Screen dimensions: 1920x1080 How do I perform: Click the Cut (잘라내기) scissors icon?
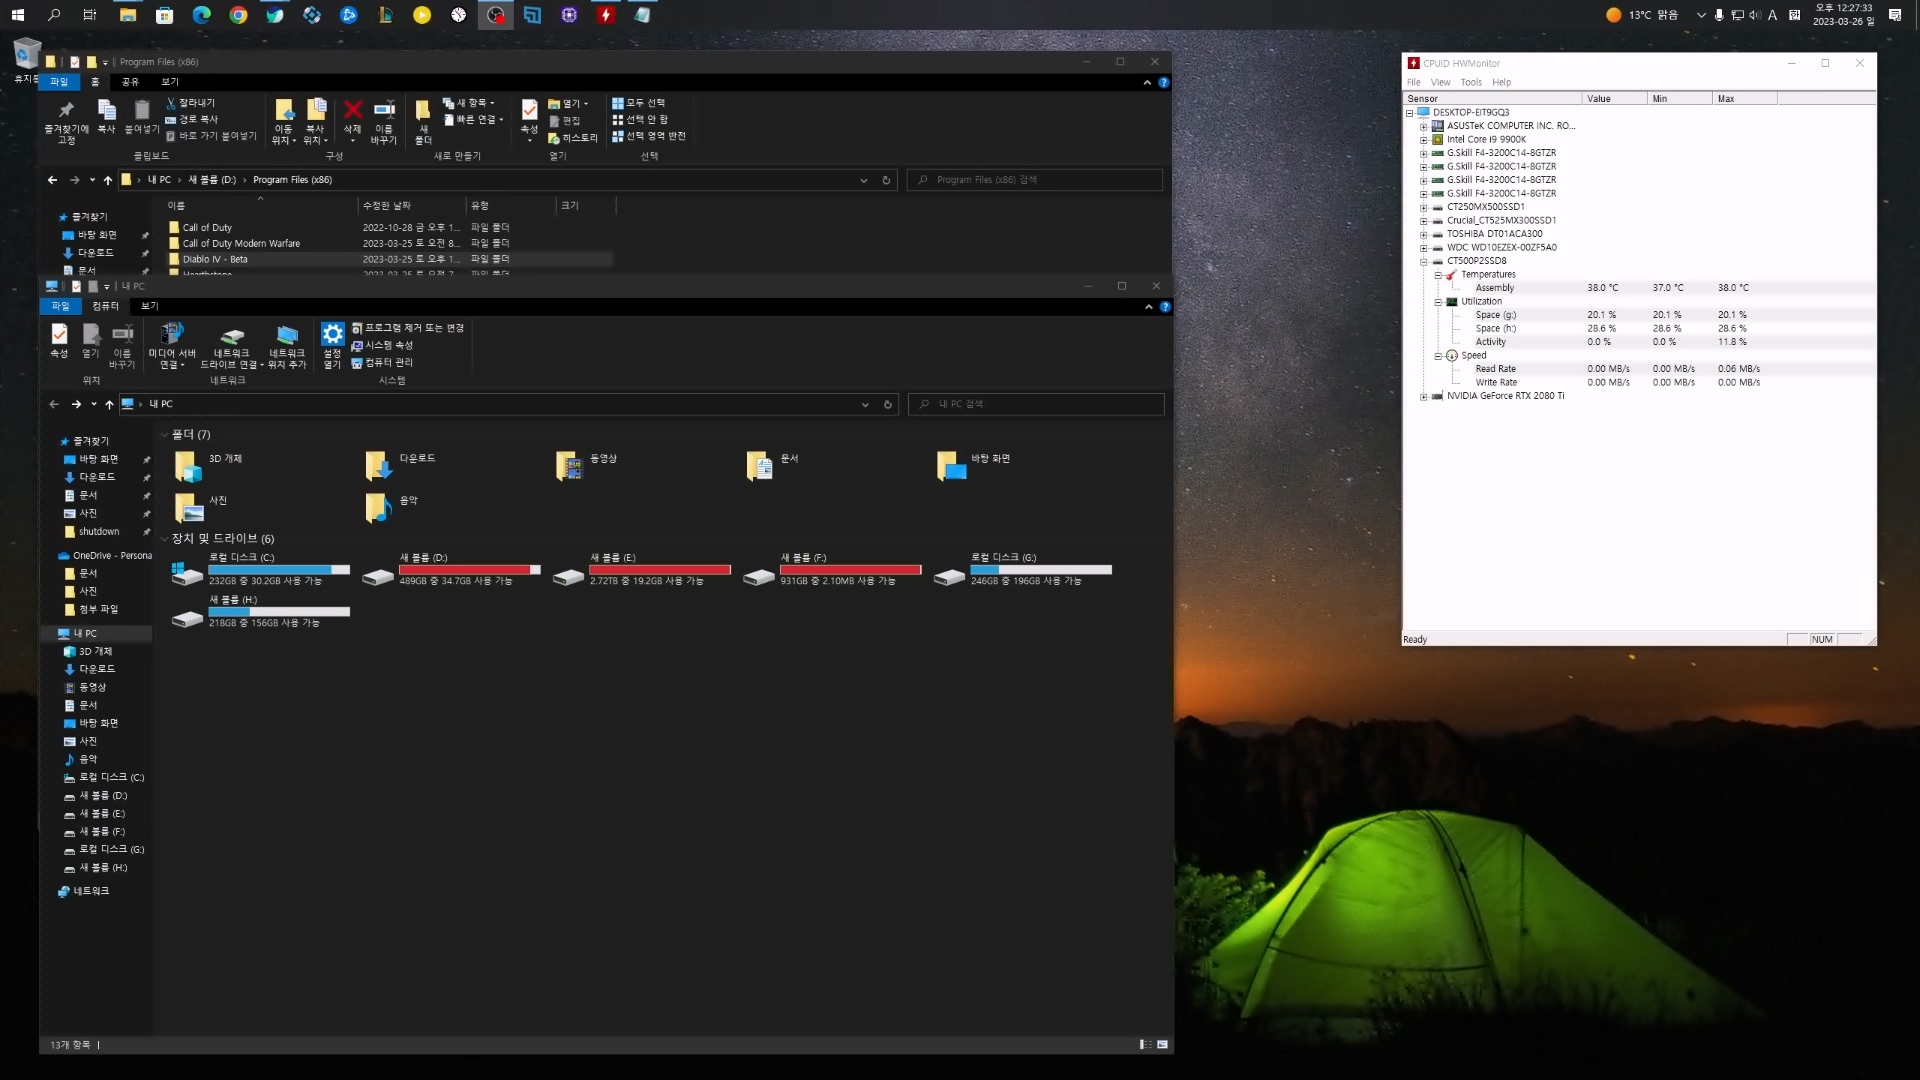tap(171, 103)
